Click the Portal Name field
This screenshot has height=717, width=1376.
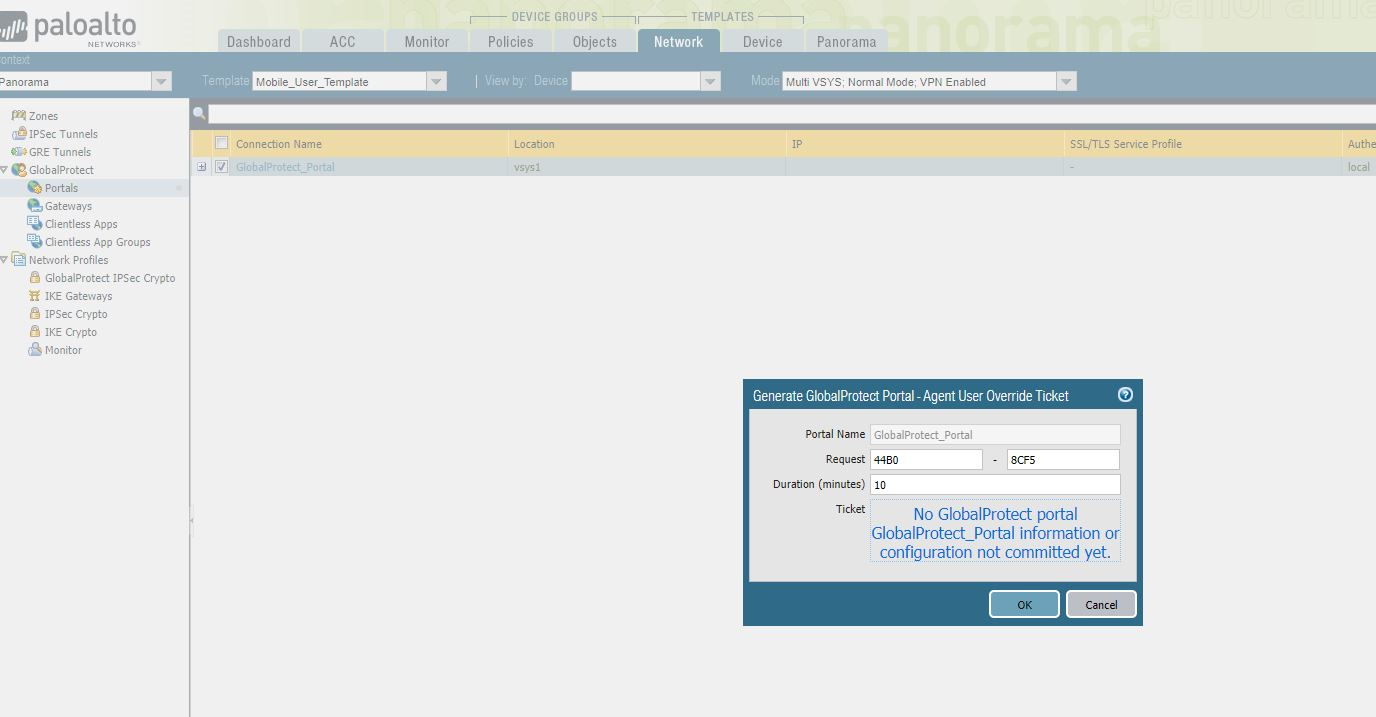click(995, 434)
